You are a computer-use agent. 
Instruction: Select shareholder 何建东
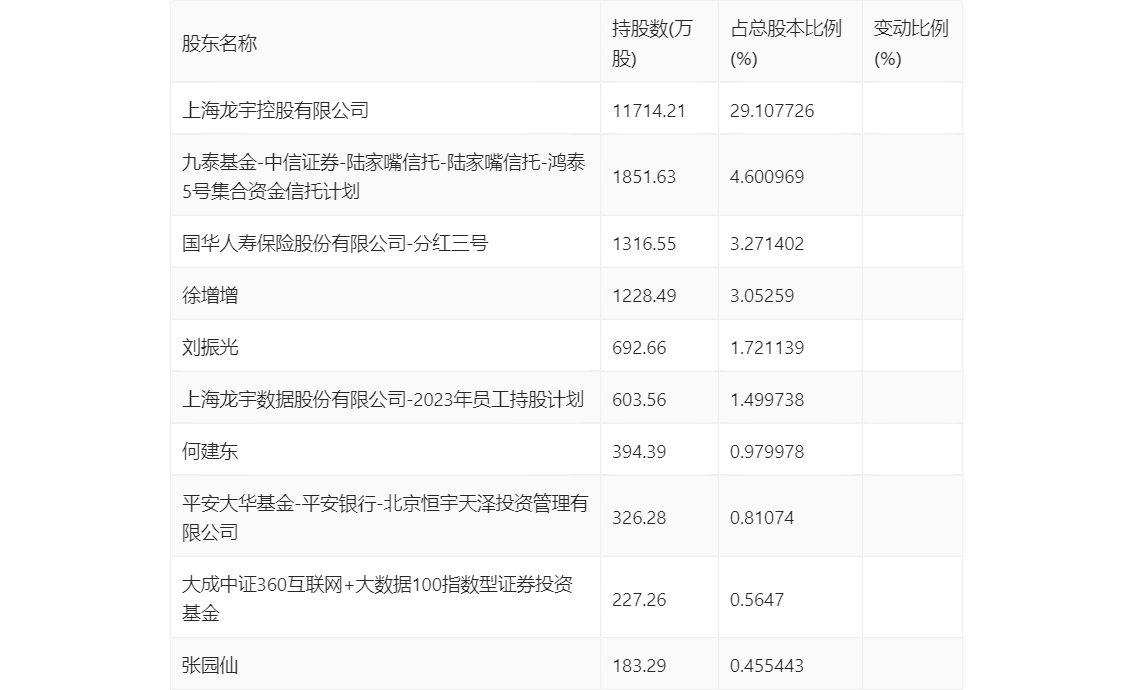coord(210,451)
